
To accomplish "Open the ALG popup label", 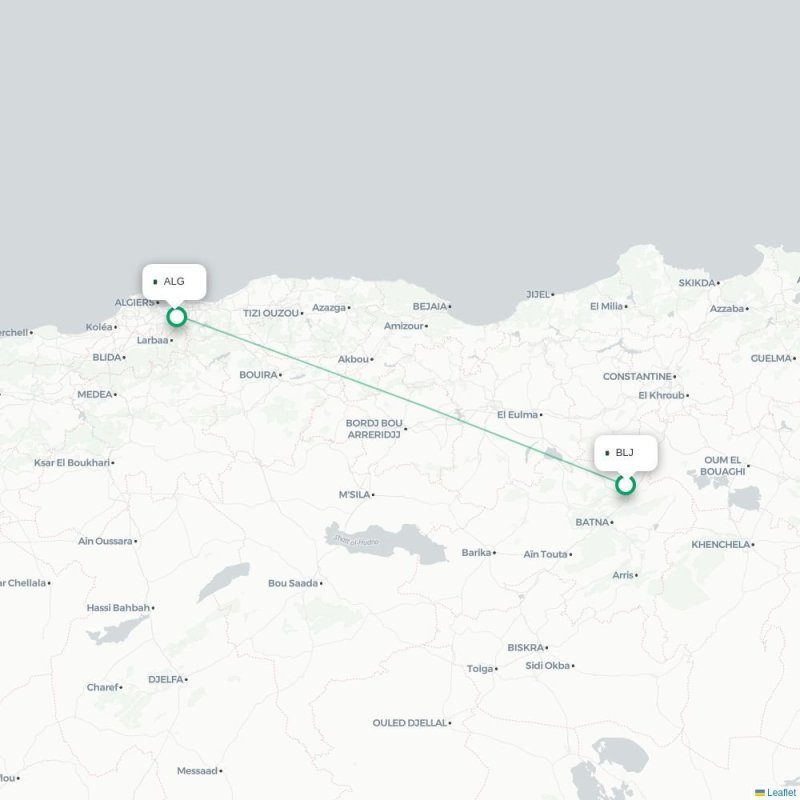I will 174,282.
